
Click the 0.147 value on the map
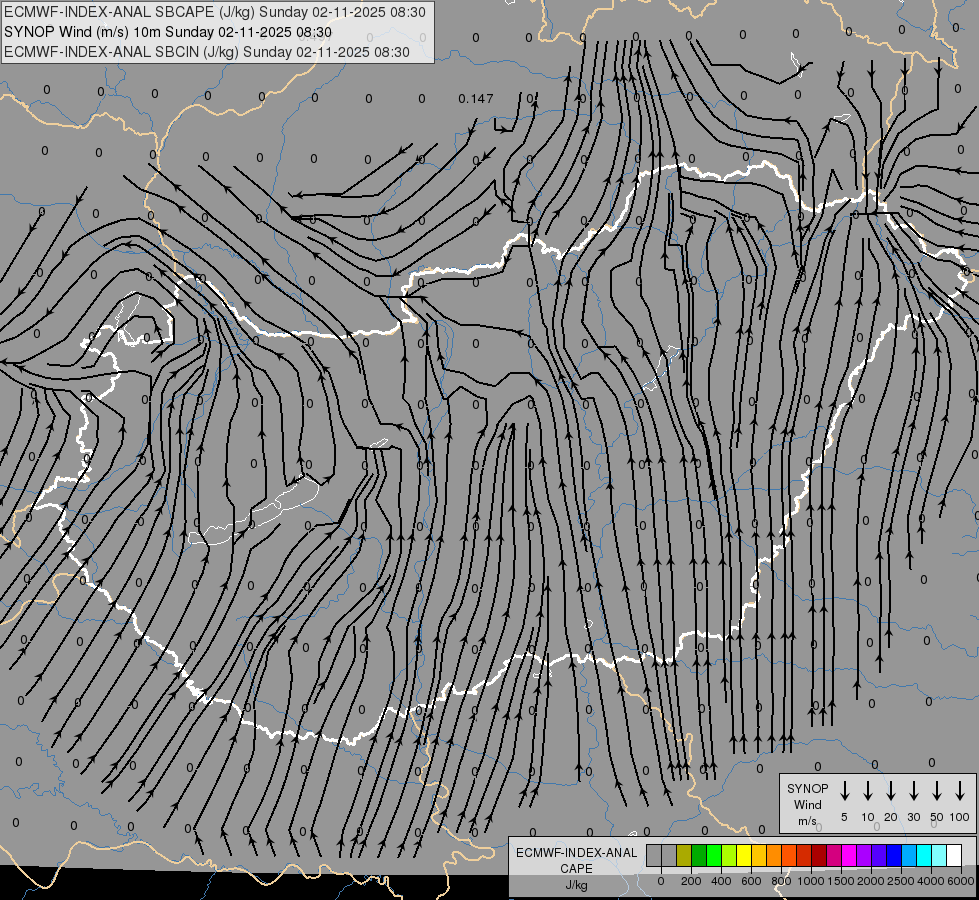[x=476, y=99]
